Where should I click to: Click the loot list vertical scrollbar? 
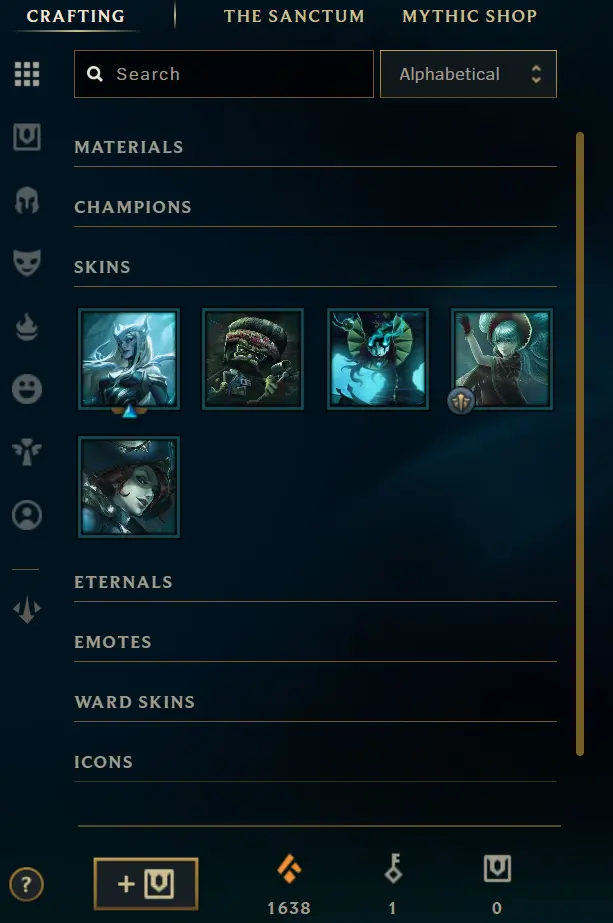pyautogui.click(x=580, y=444)
